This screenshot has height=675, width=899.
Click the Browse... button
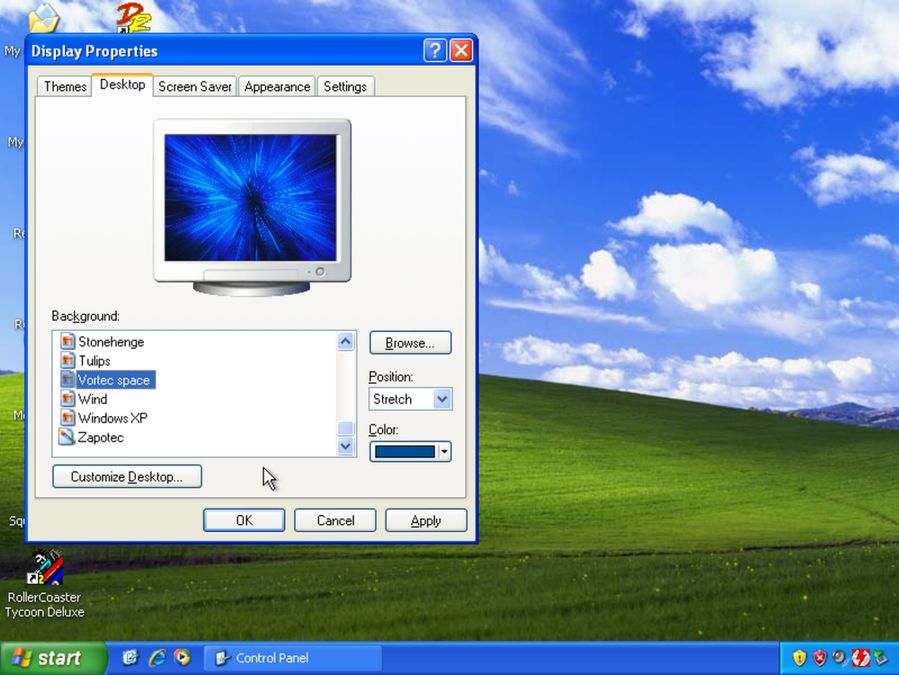click(410, 343)
